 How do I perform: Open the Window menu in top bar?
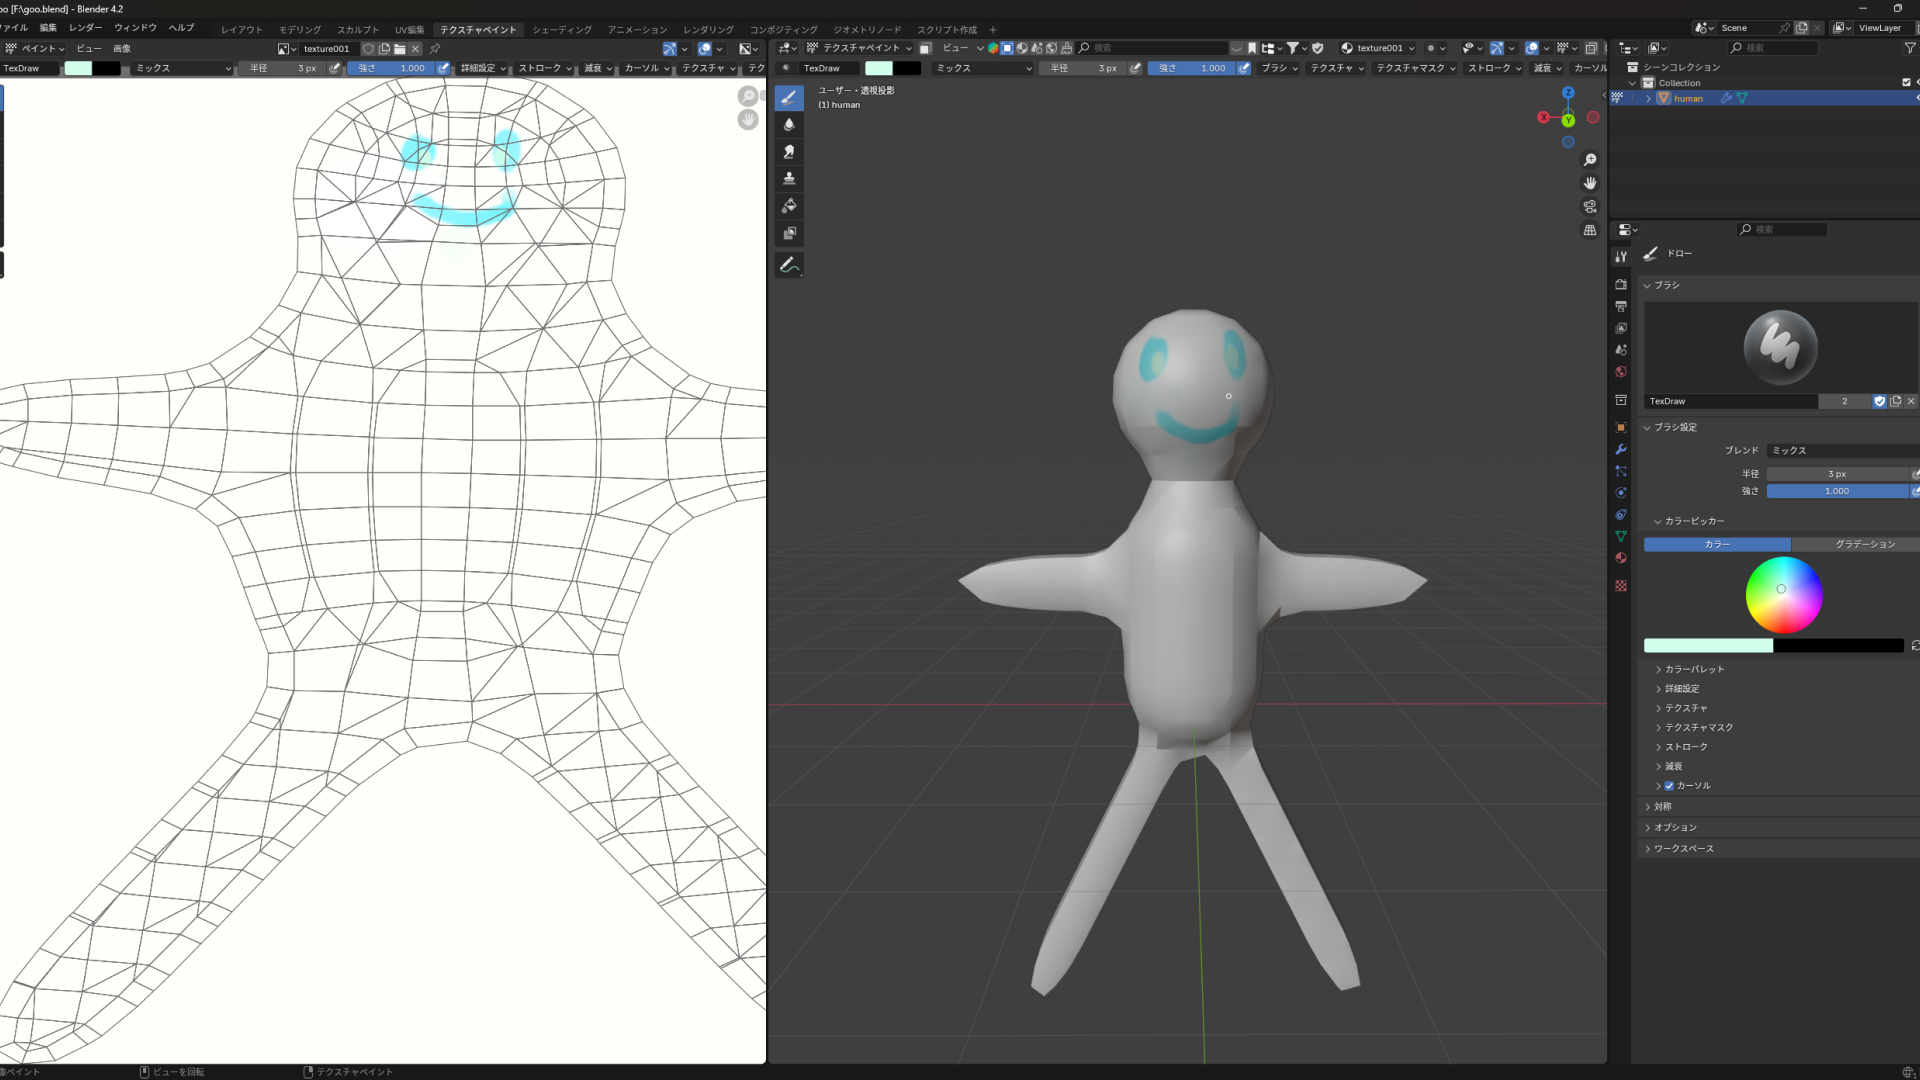click(x=135, y=28)
